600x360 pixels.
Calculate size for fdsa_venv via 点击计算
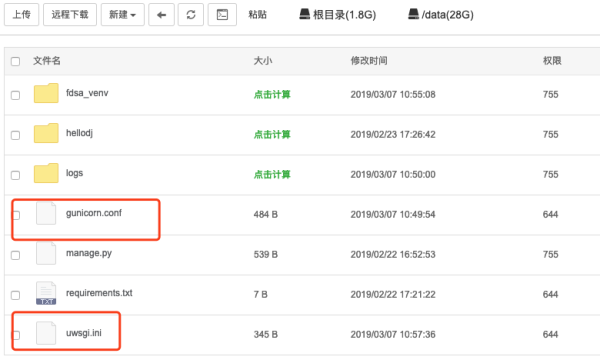[272, 94]
